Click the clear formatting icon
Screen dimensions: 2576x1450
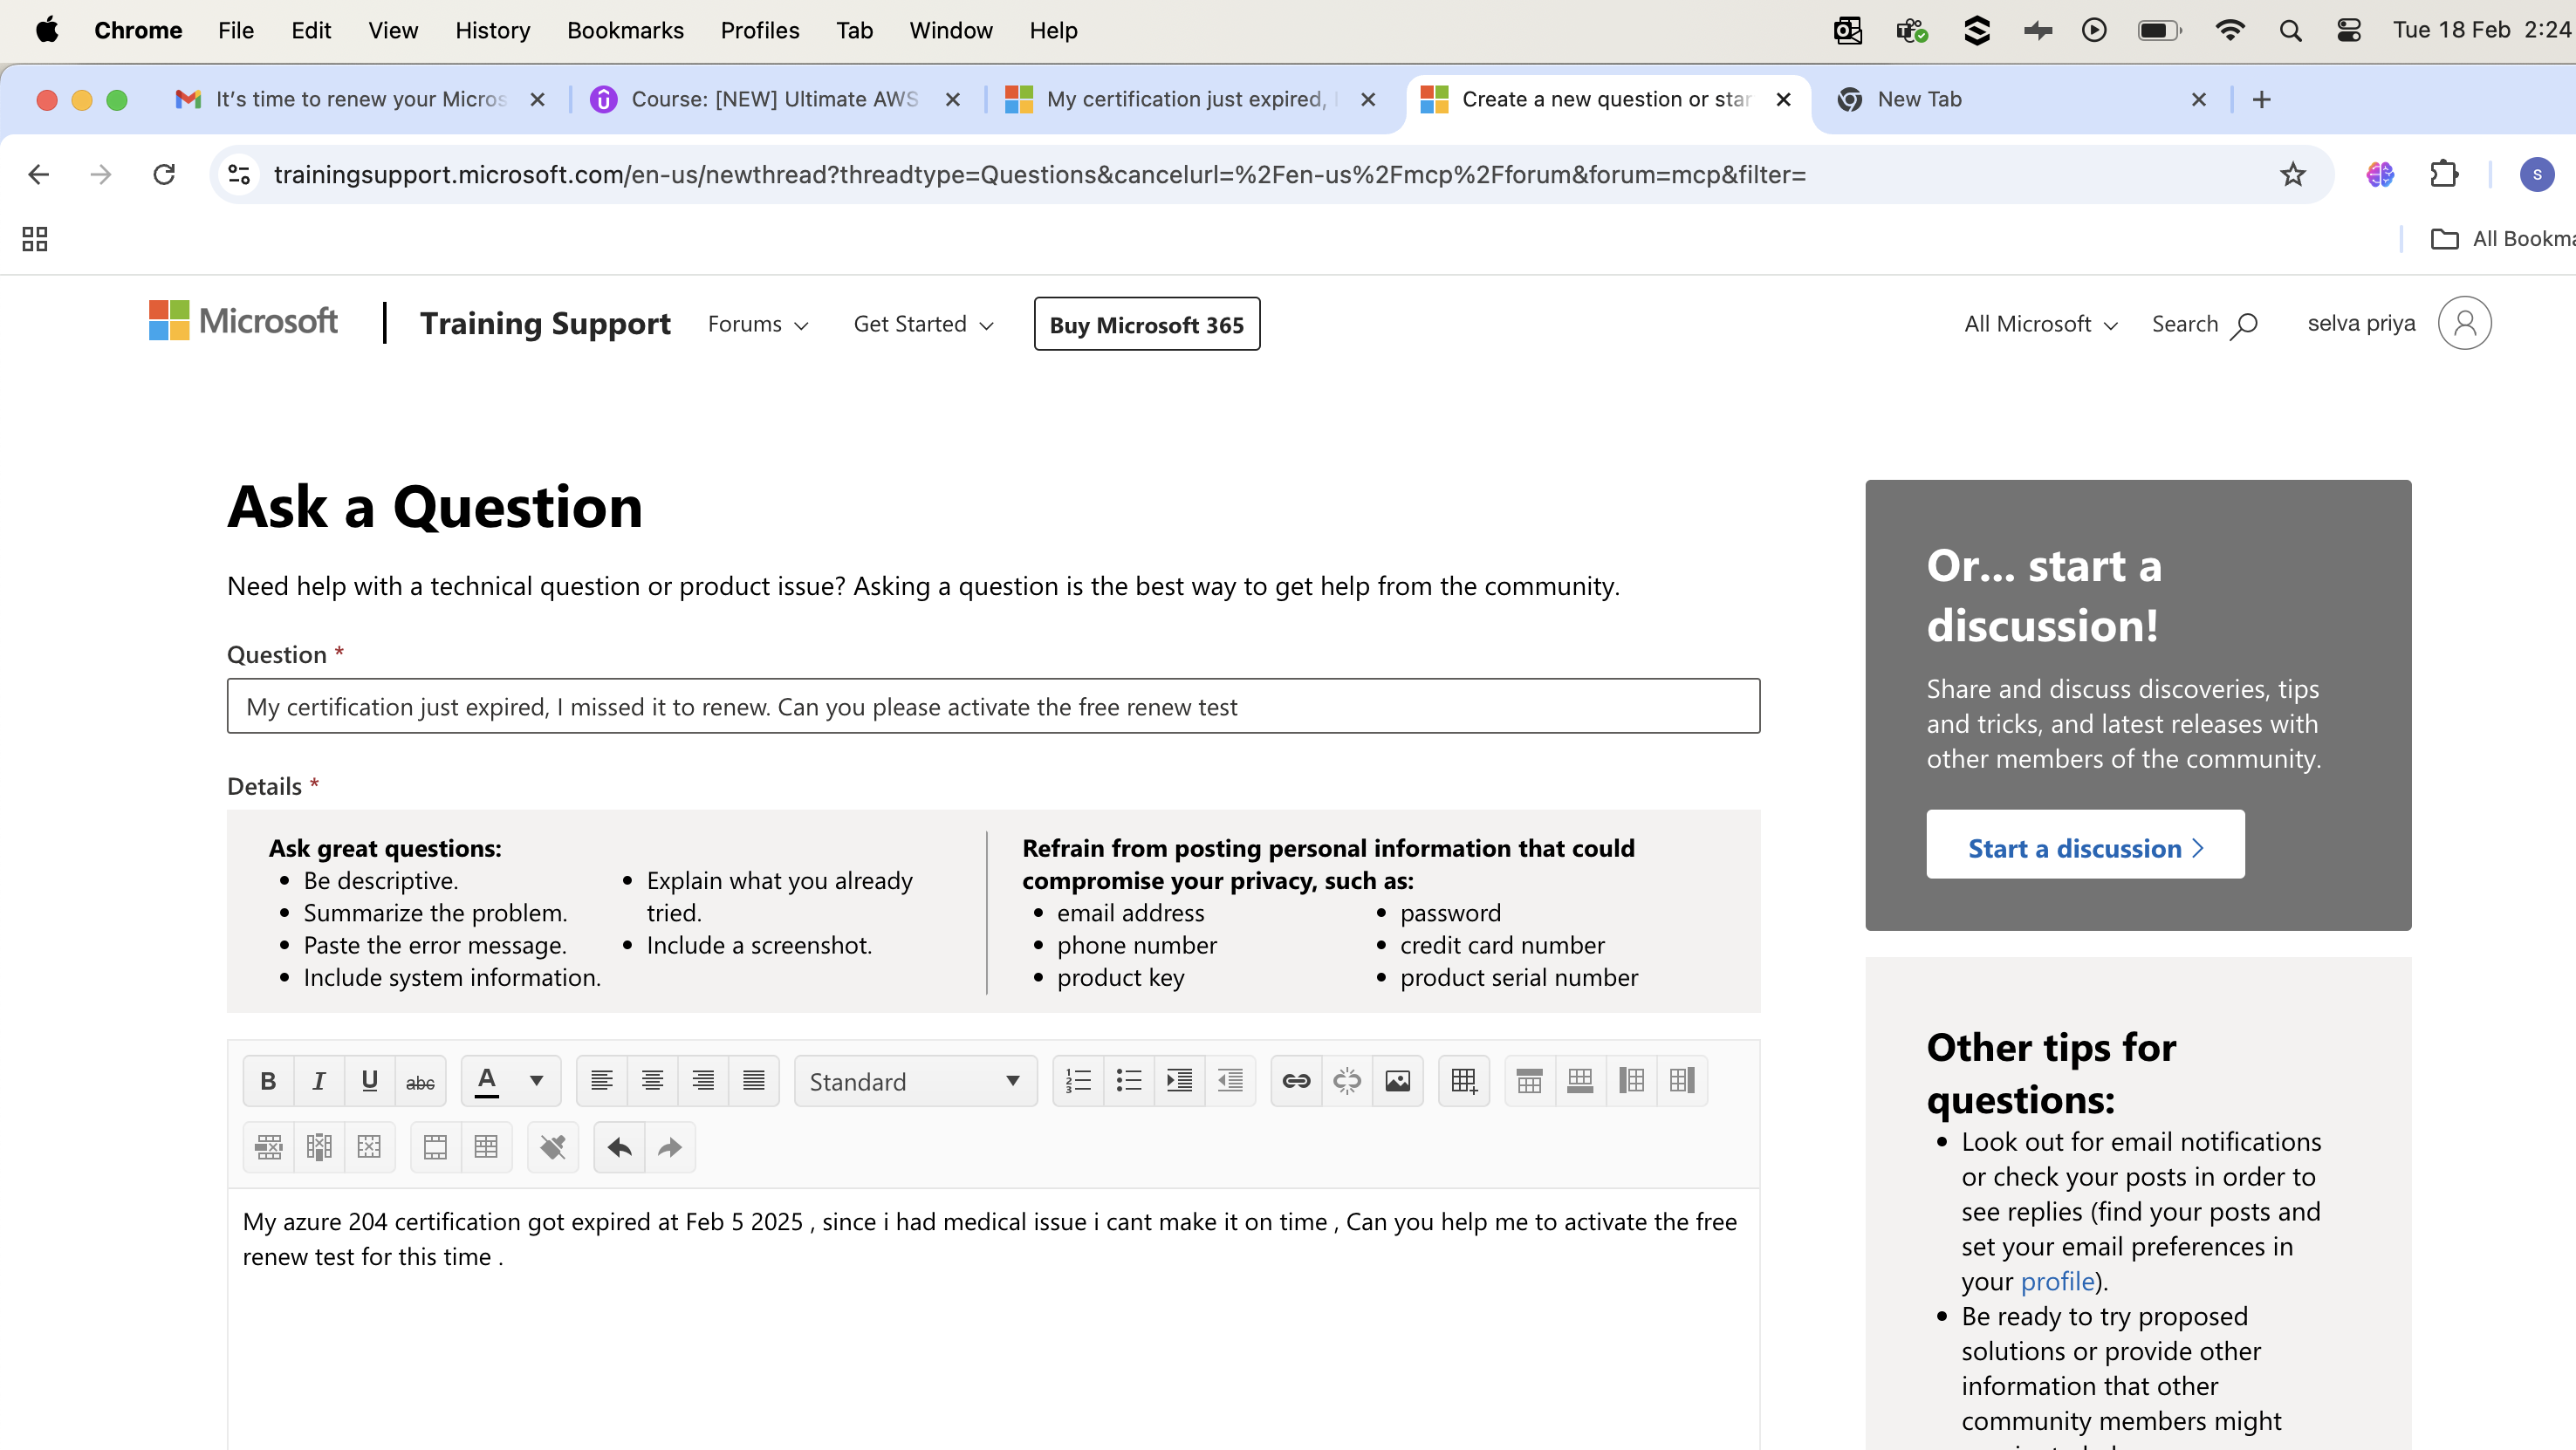click(553, 1147)
